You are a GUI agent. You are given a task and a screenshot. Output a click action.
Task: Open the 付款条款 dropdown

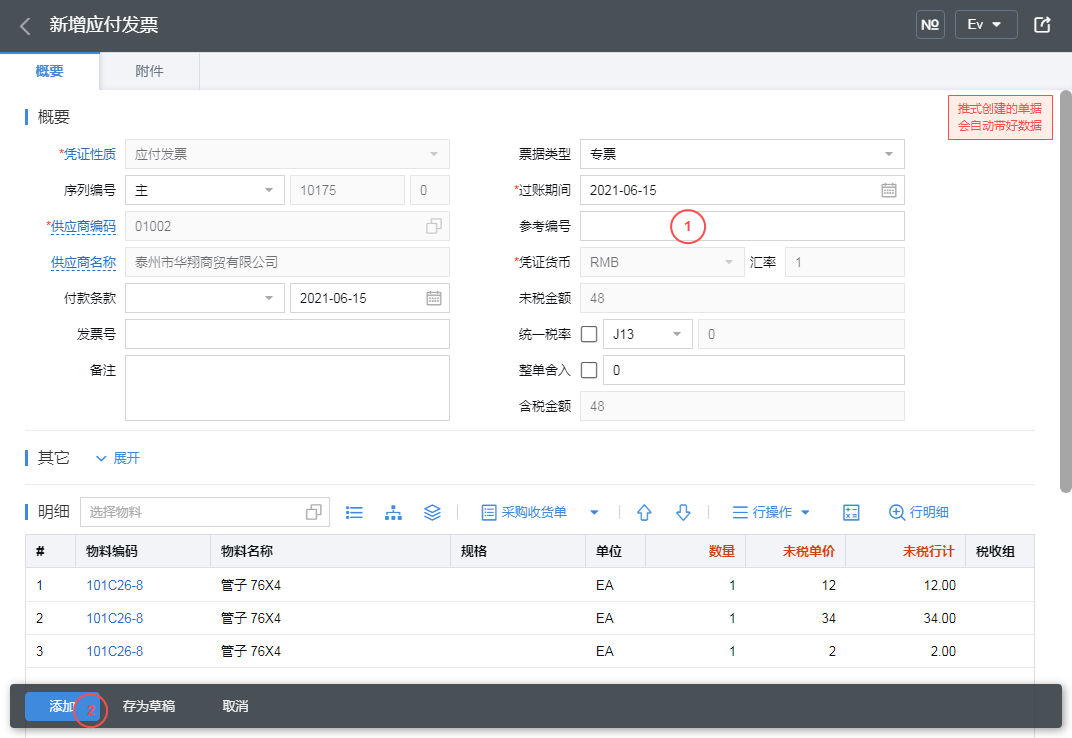(x=204, y=298)
